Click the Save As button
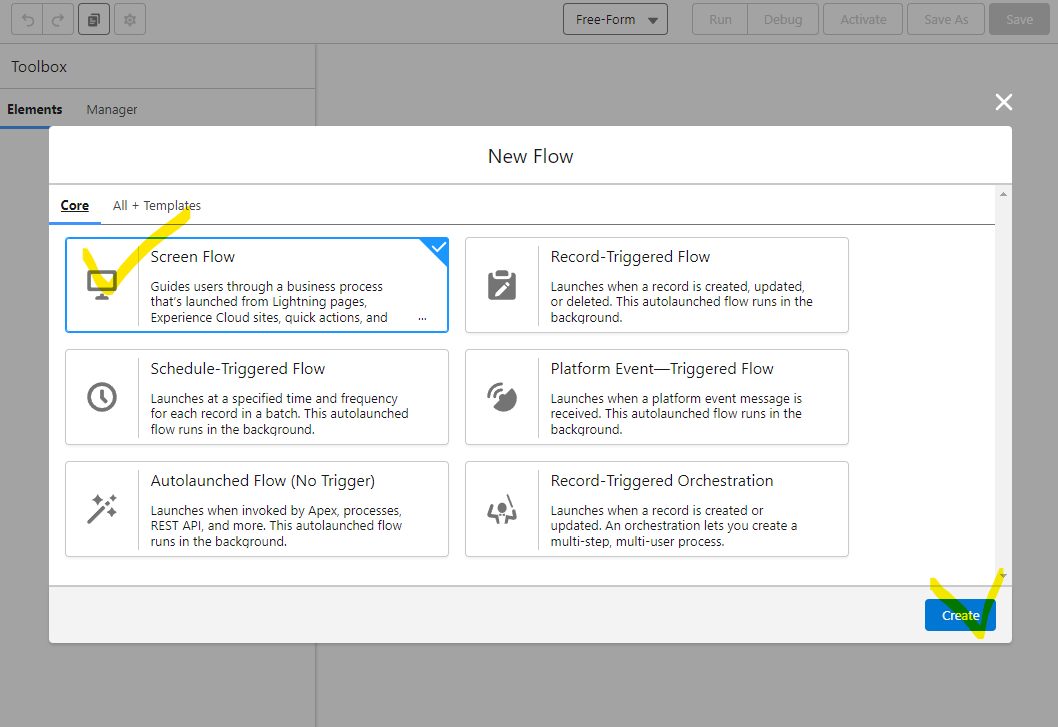 [945, 20]
